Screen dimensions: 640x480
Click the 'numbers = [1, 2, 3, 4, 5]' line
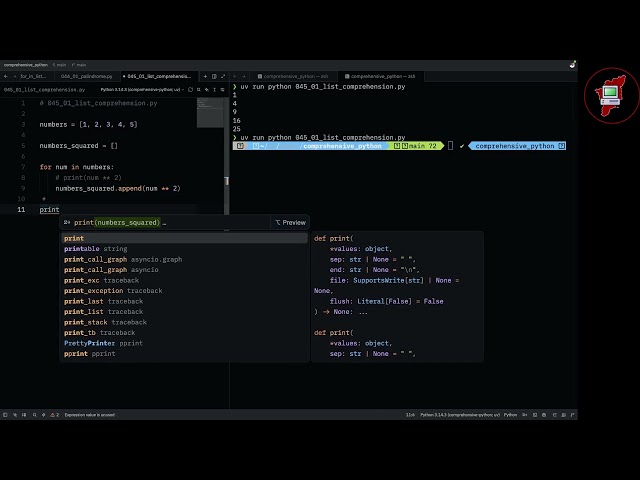click(88, 124)
